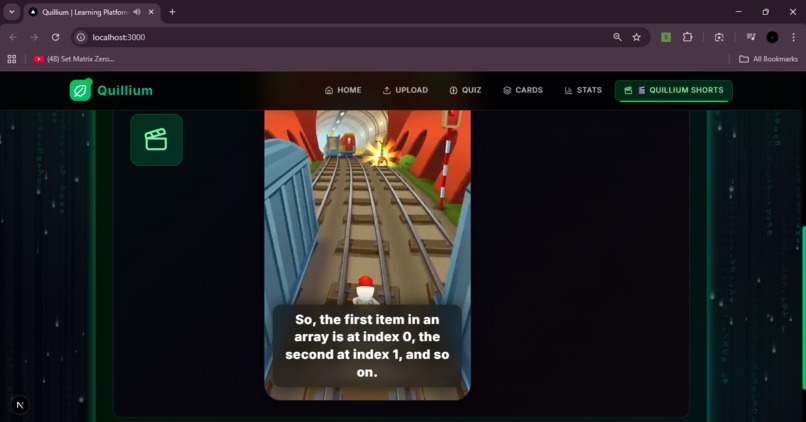This screenshot has height=422, width=806.
Task: Click the Quillium brand name text
Action: coord(125,90)
